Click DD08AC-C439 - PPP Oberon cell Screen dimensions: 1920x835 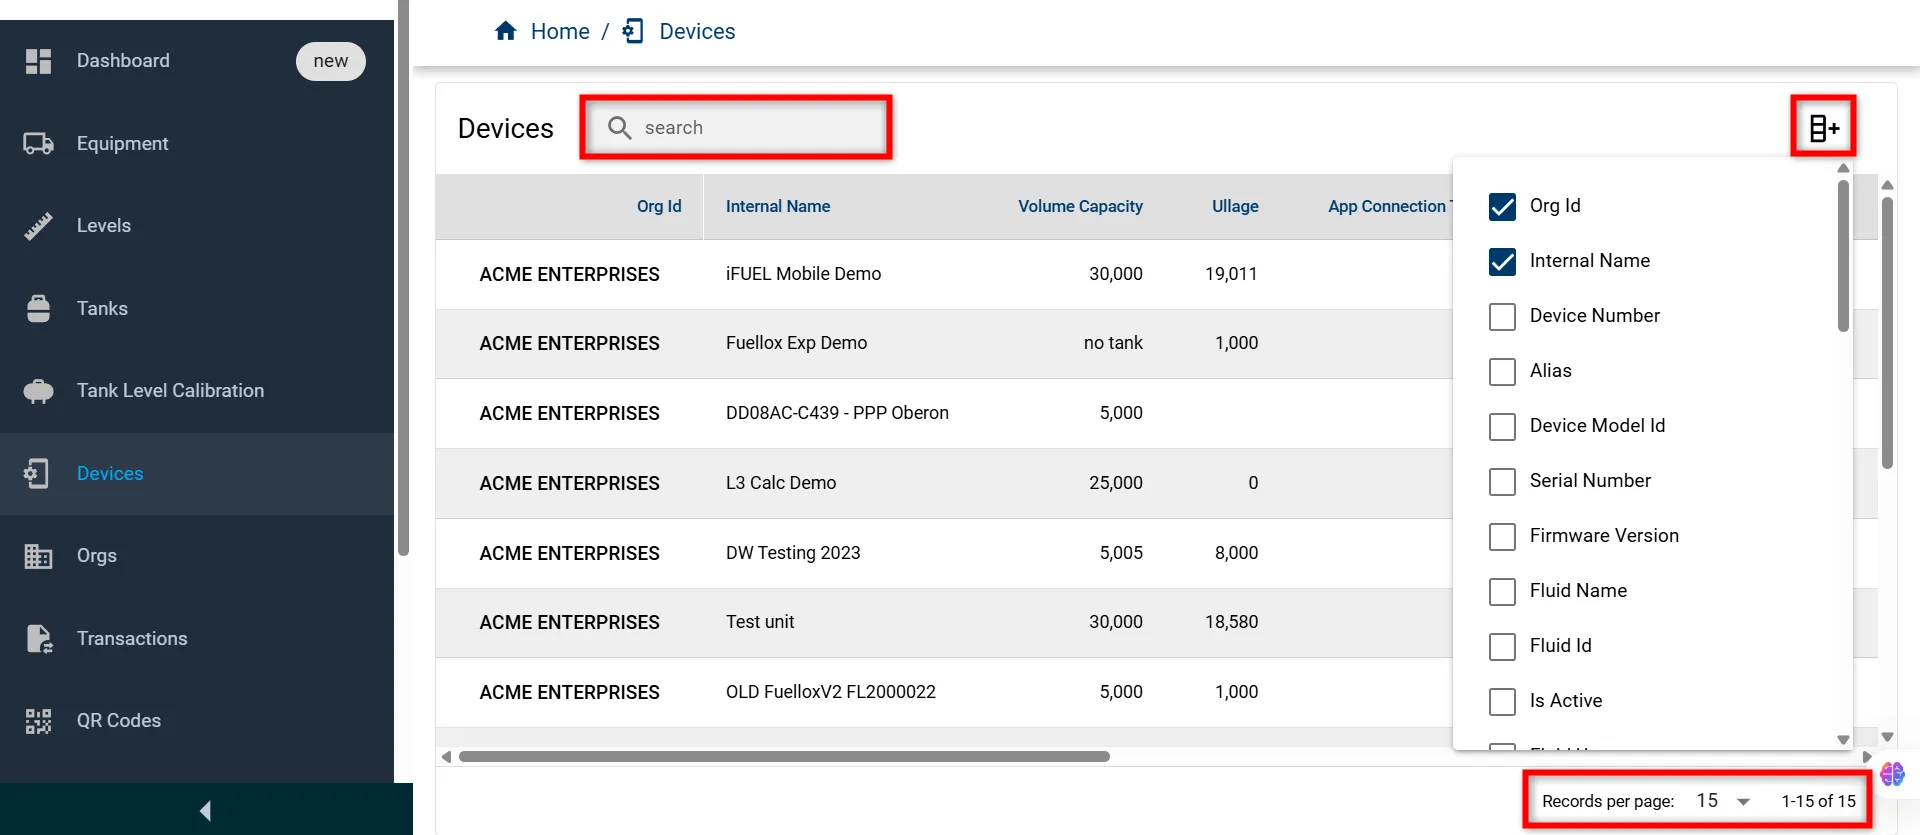pos(837,413)
